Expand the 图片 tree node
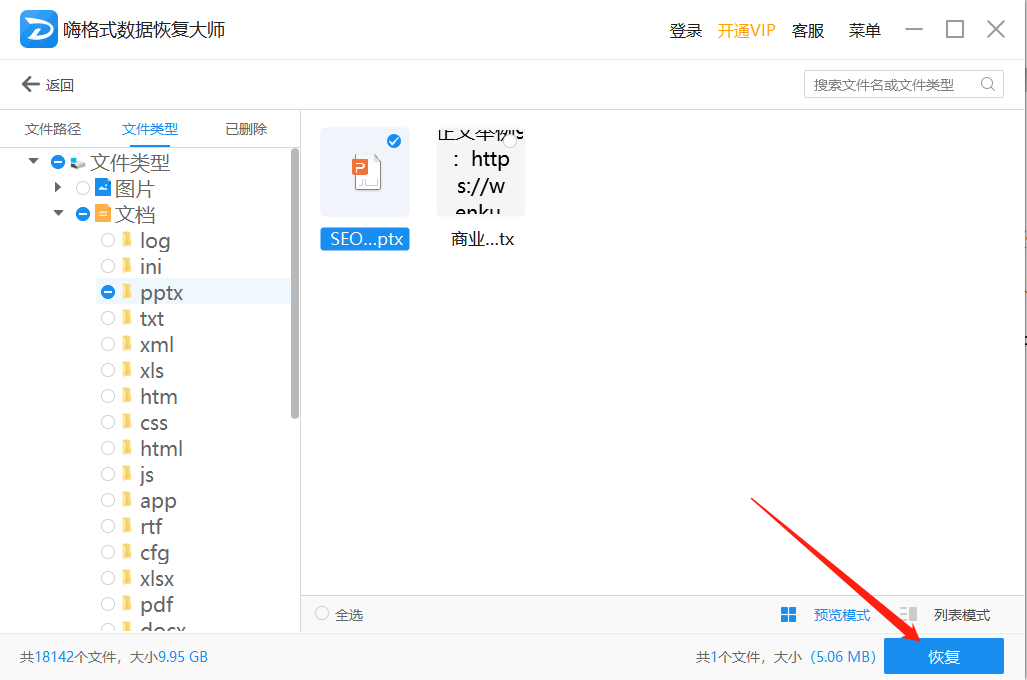The image size is (1027, 680). coord(58,187)
